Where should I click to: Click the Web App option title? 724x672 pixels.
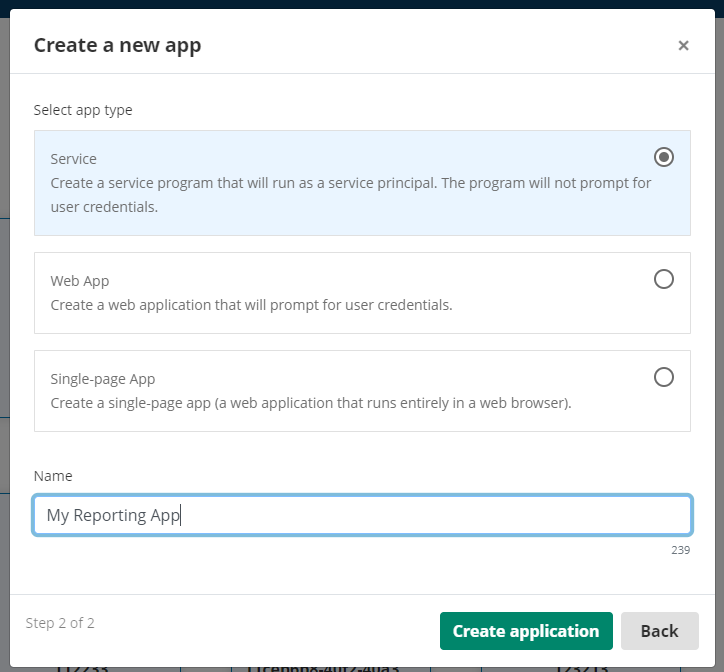click(x=79, y=281)
